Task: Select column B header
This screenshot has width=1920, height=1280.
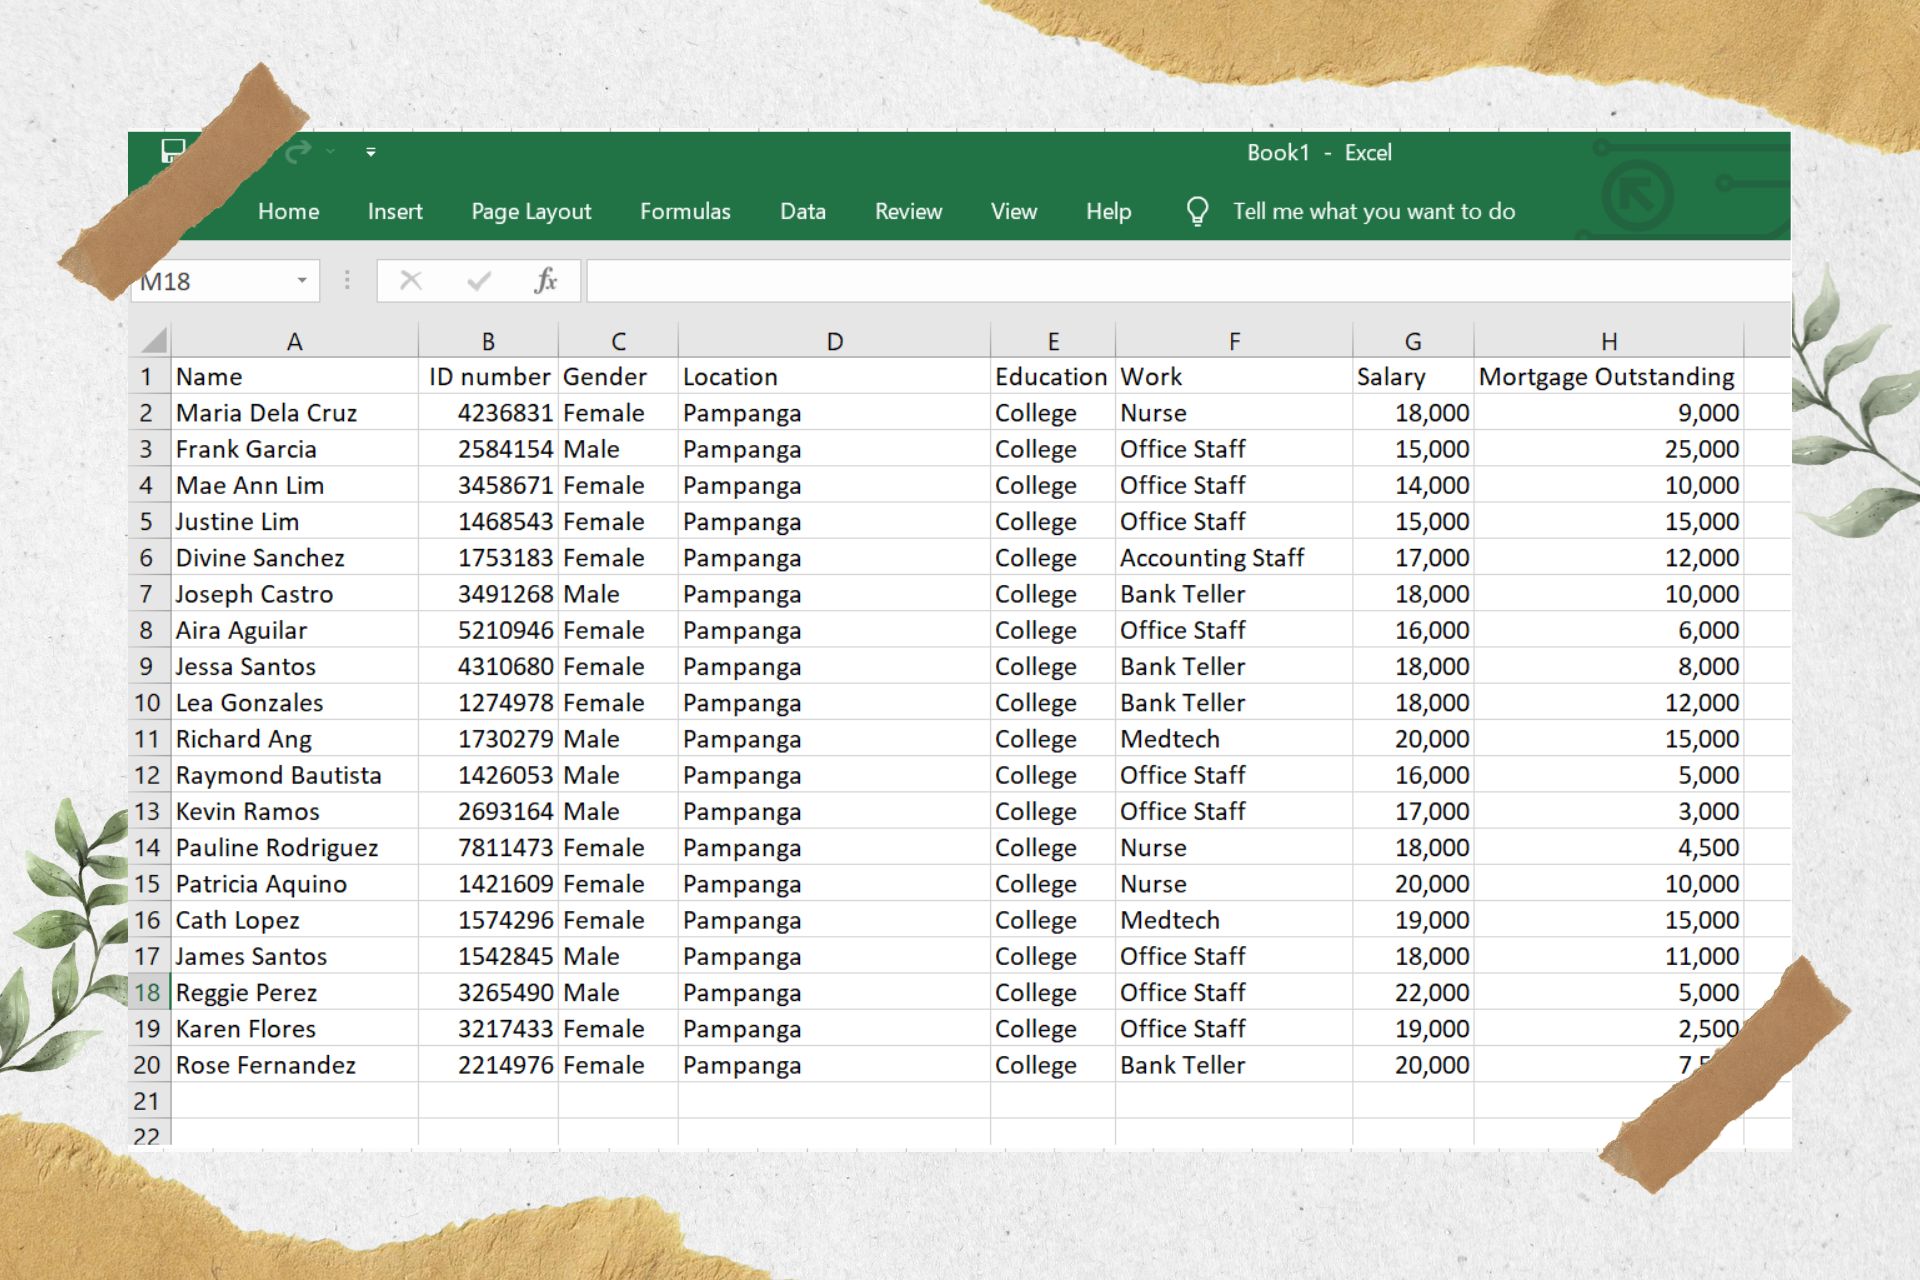Action: coord(488,341)
